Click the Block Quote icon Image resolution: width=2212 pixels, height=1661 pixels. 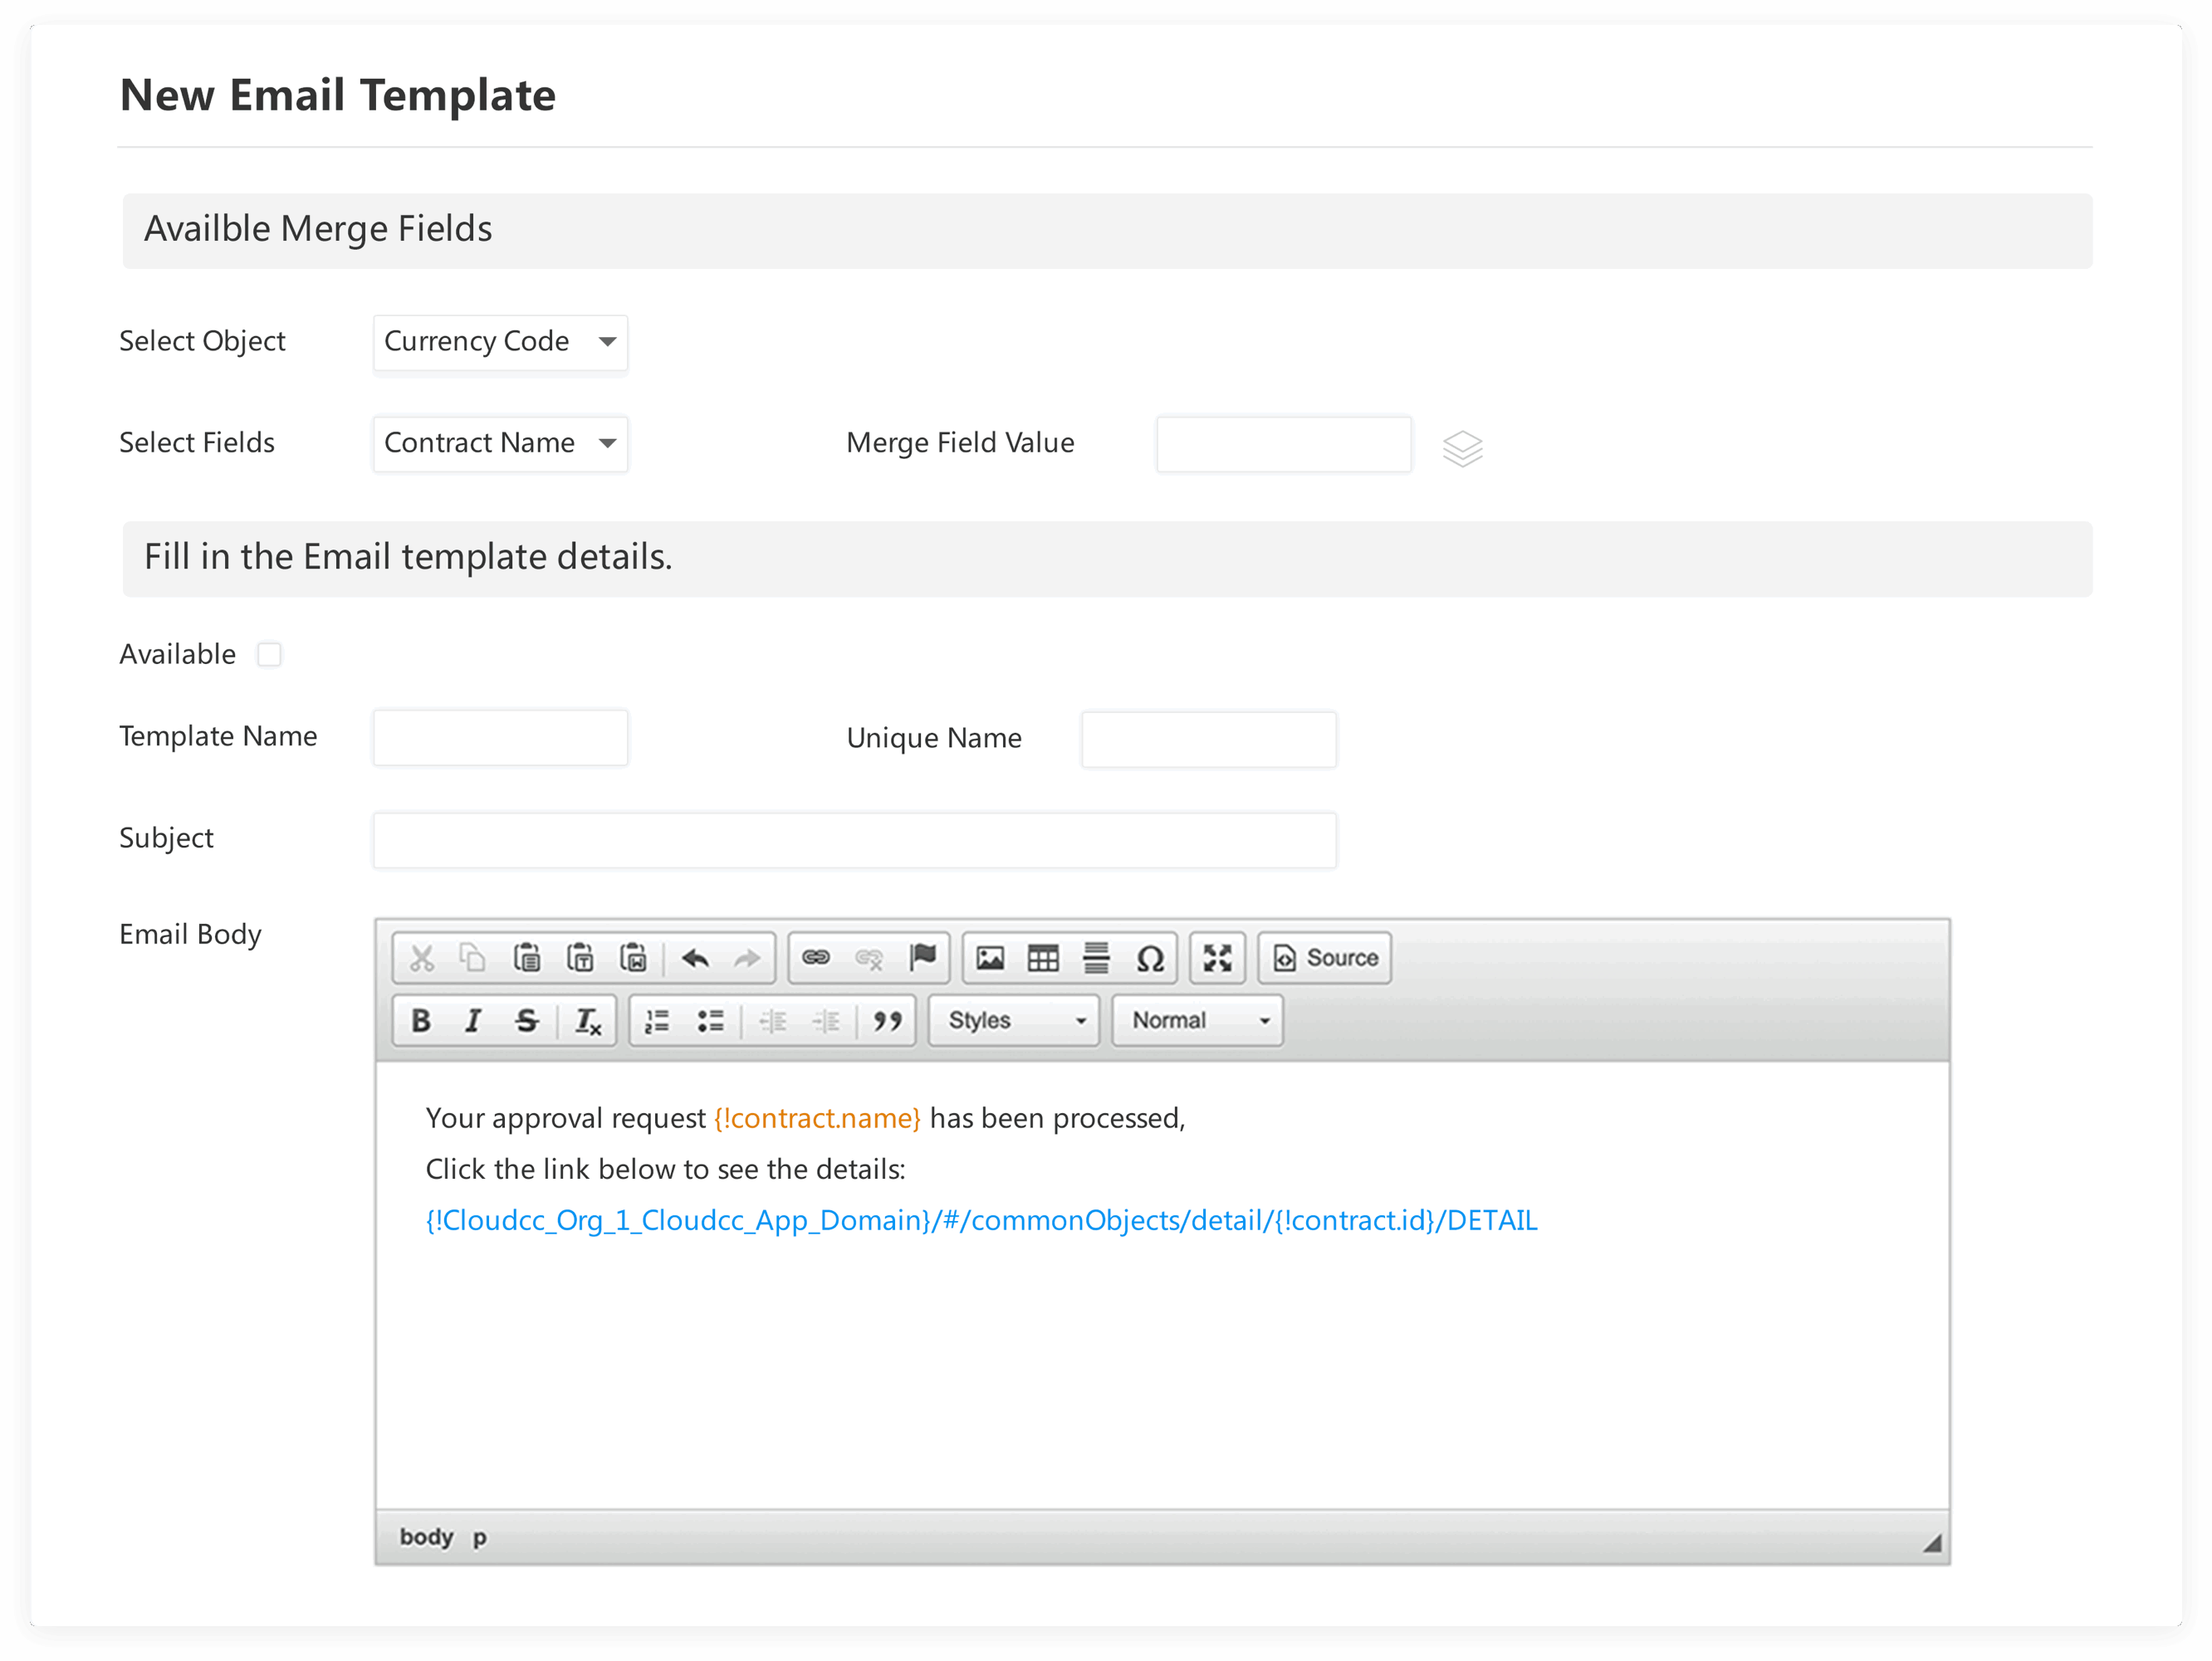(x=887, y=1020)
